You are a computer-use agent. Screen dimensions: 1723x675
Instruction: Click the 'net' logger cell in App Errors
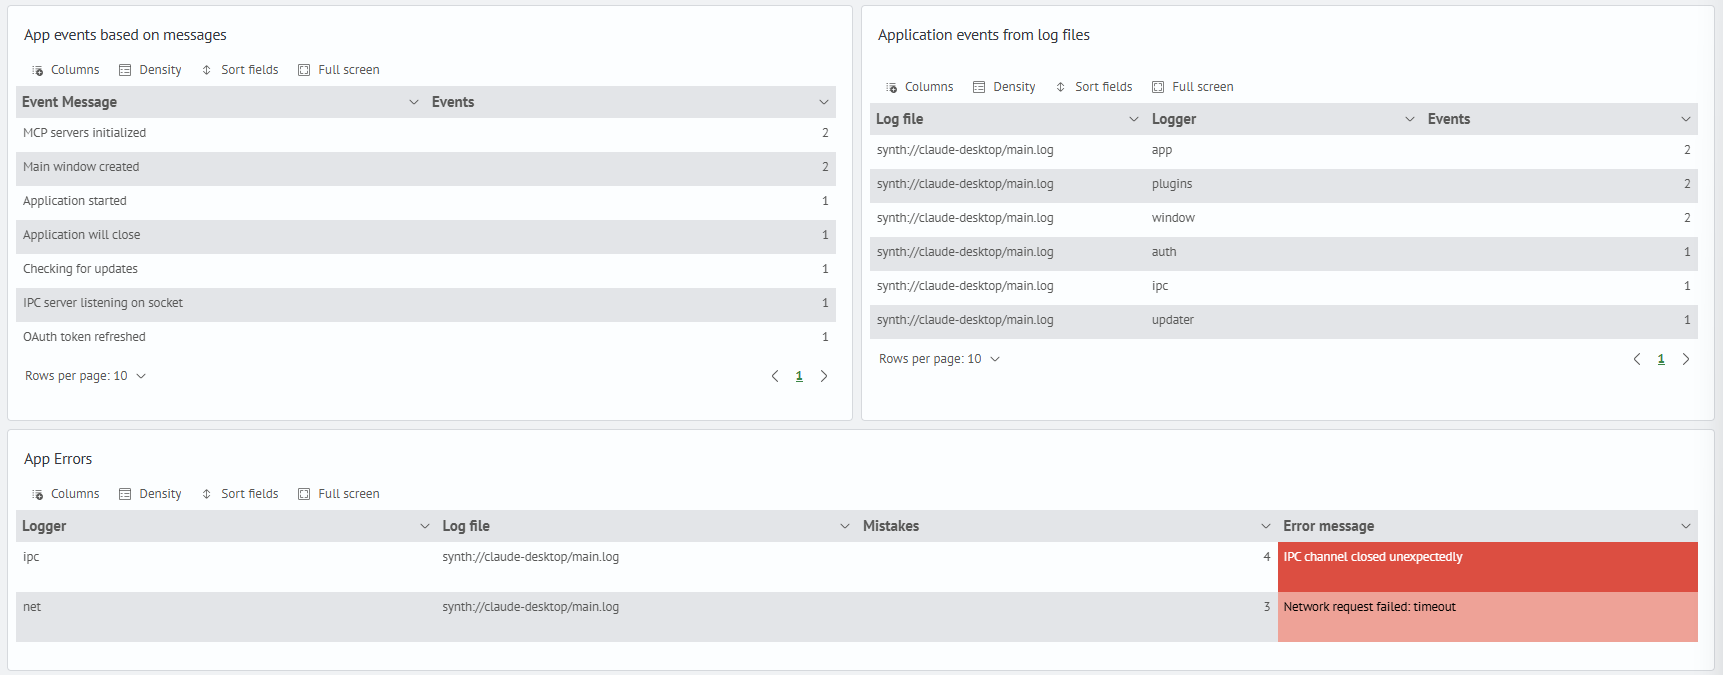click(226, 617)
